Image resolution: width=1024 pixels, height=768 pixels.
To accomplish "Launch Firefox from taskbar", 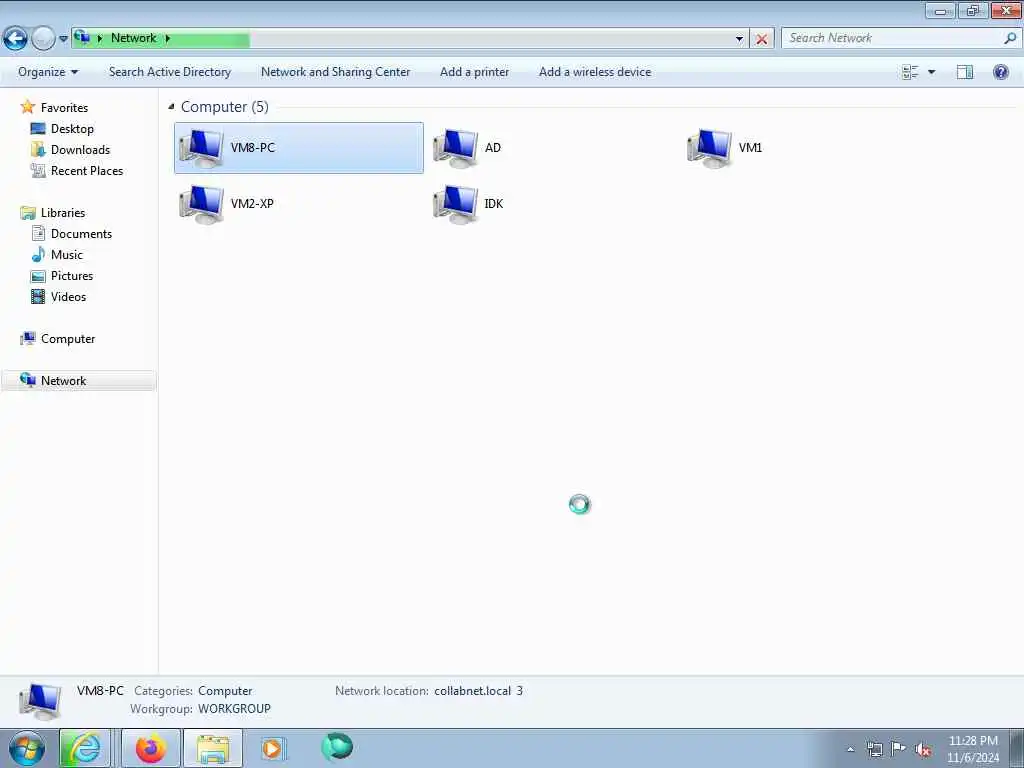I will point(151,748).
